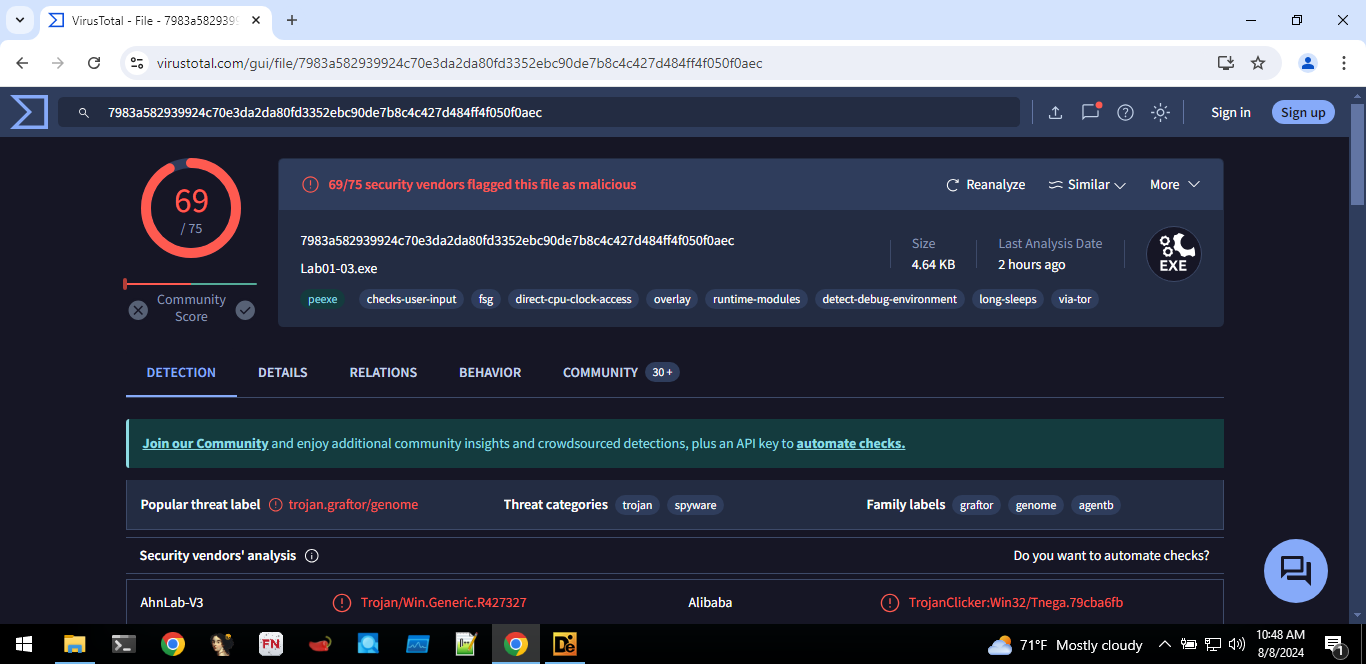Click the via-tor tag
Viewport: 1366px width, 664px height.
pyautogui.click(x=1075, y=299)
